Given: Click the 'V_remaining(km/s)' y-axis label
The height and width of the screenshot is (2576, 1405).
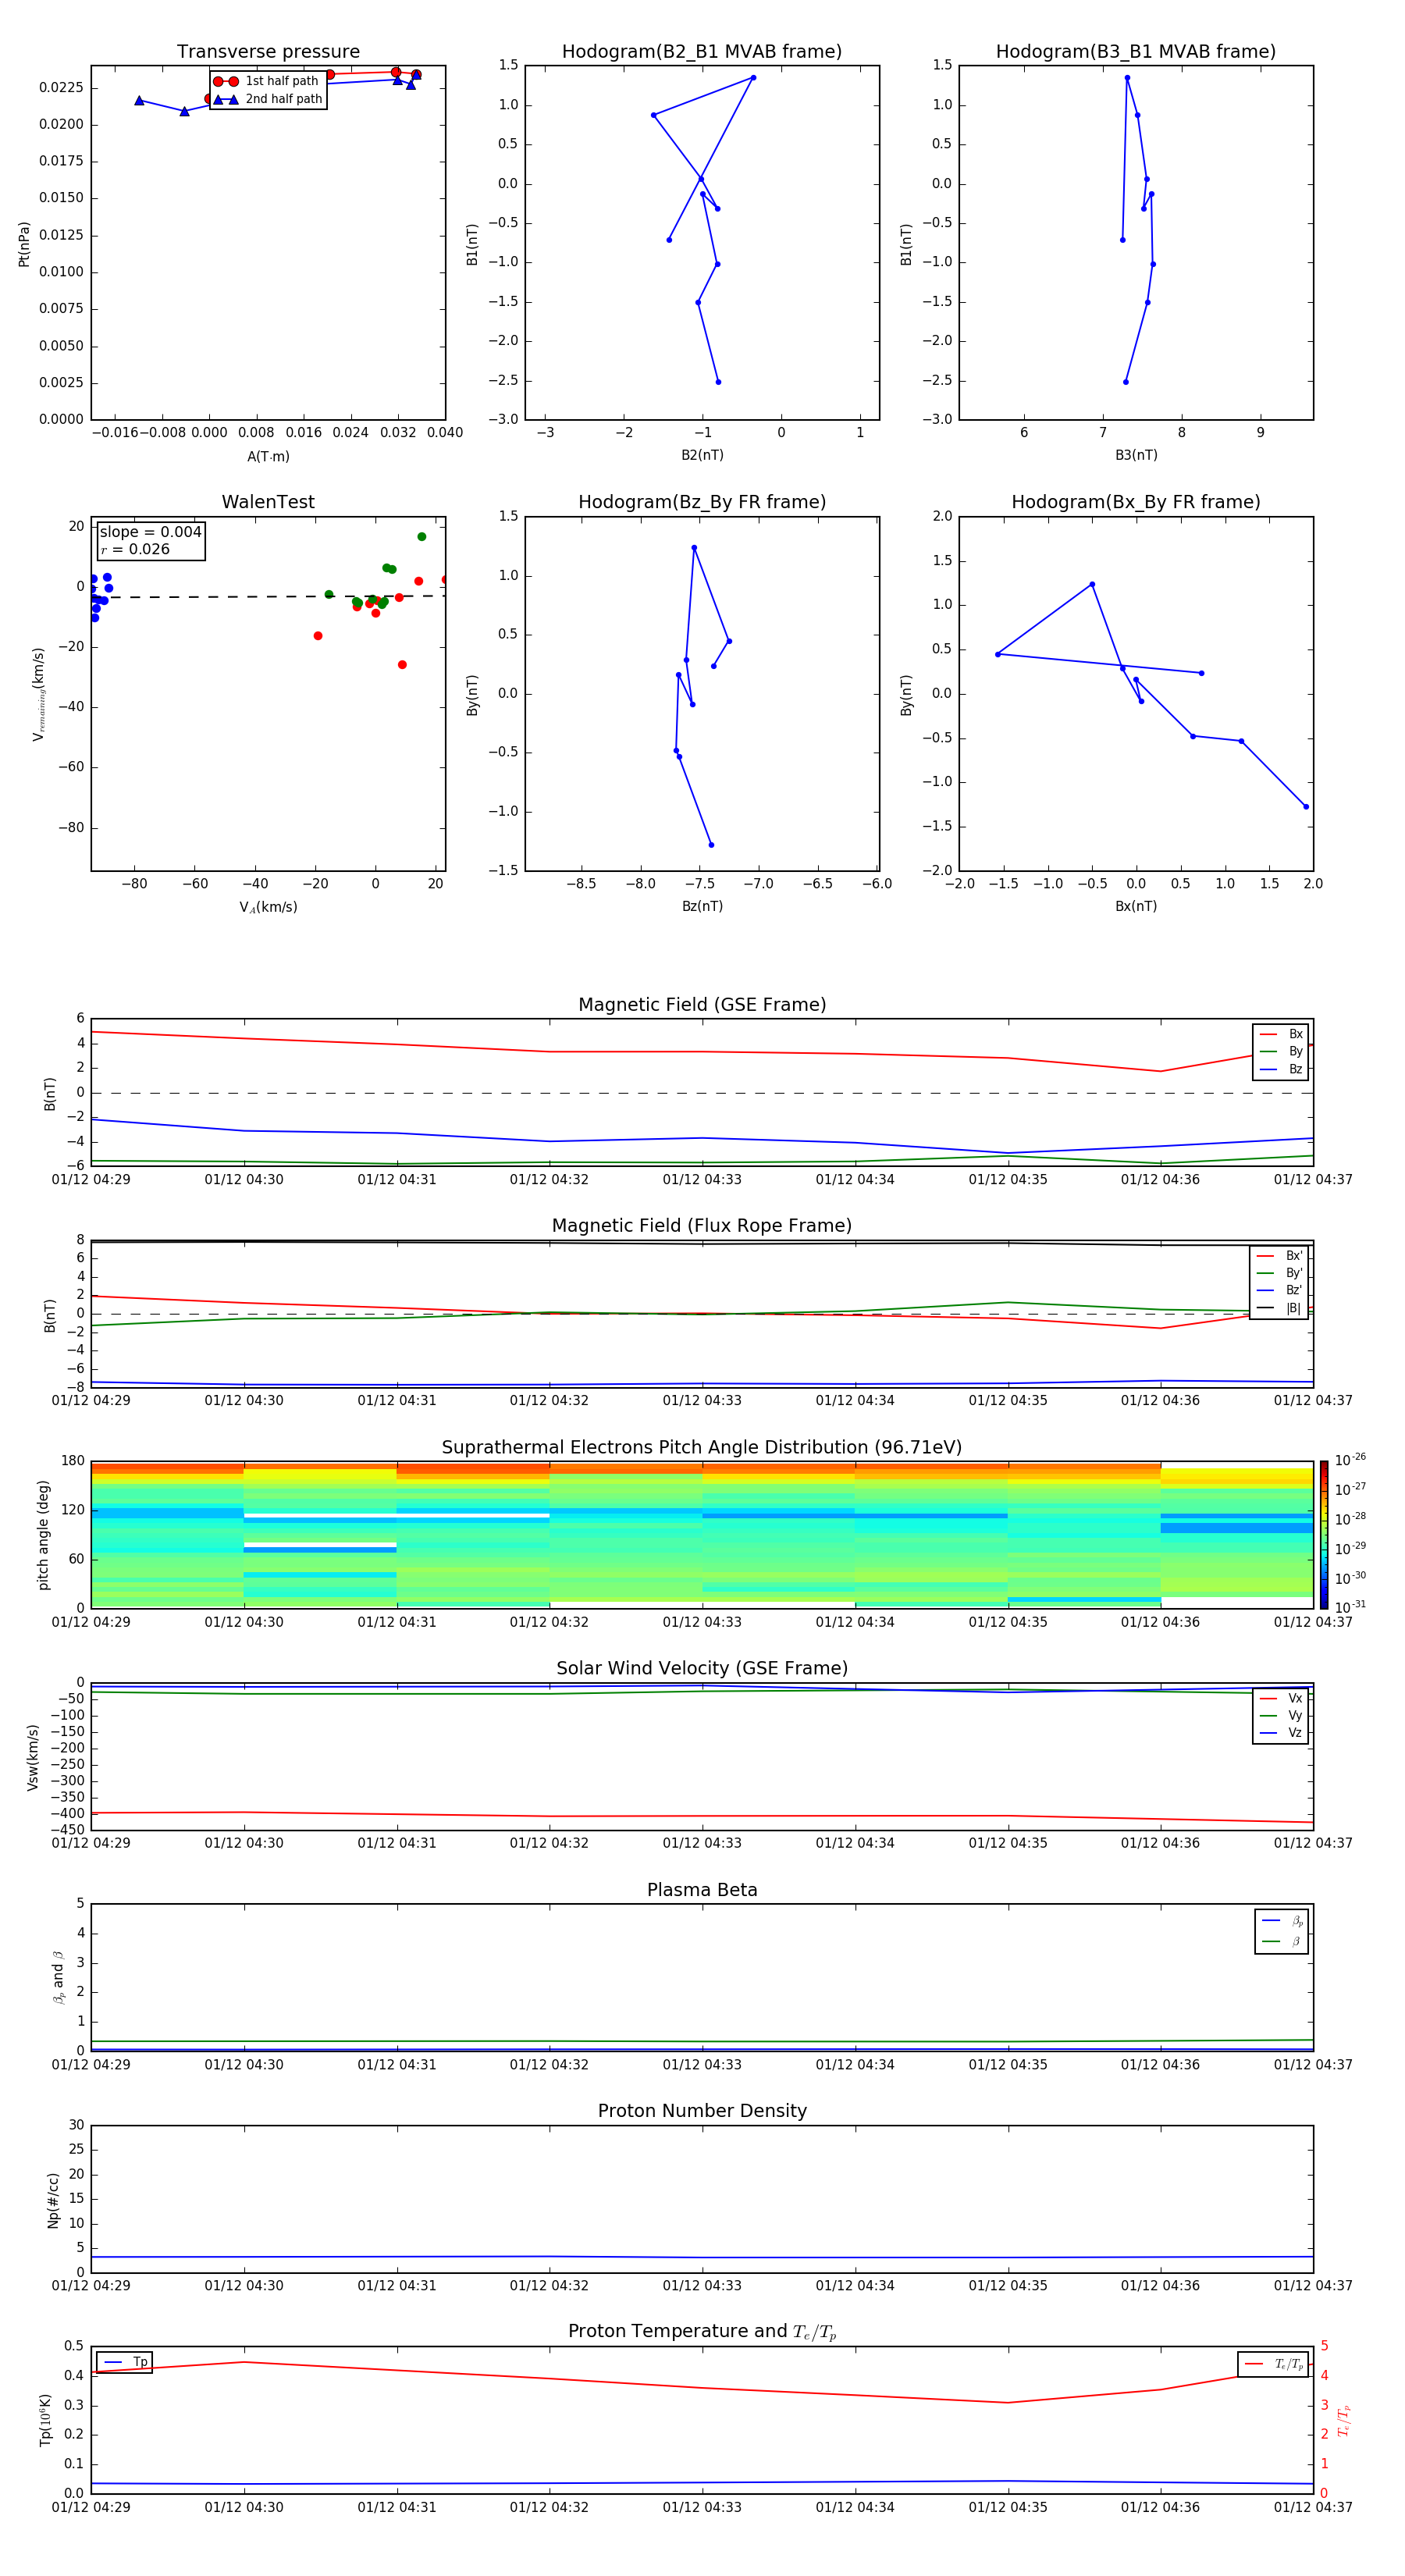Looking at the screenshot, I should tap(39, 694).
